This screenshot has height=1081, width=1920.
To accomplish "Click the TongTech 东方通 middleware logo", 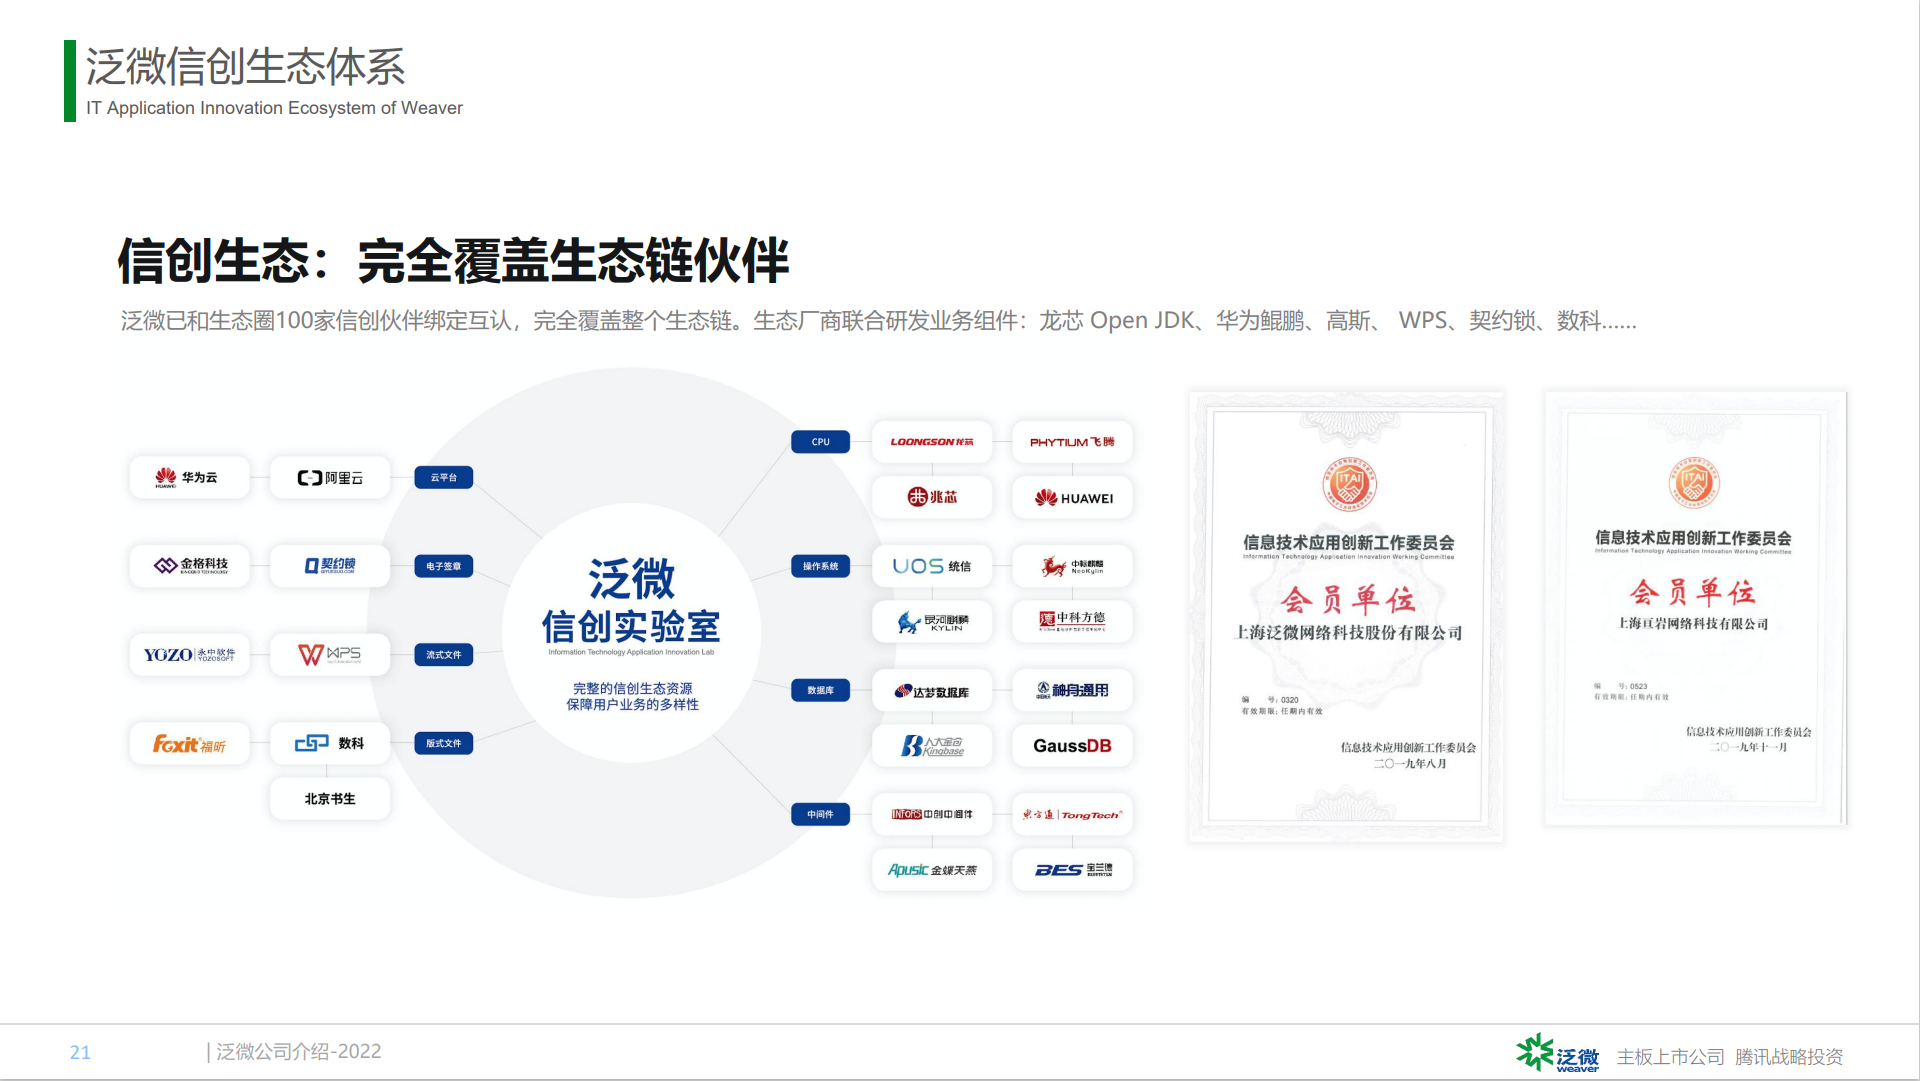I will point(1072,814).
